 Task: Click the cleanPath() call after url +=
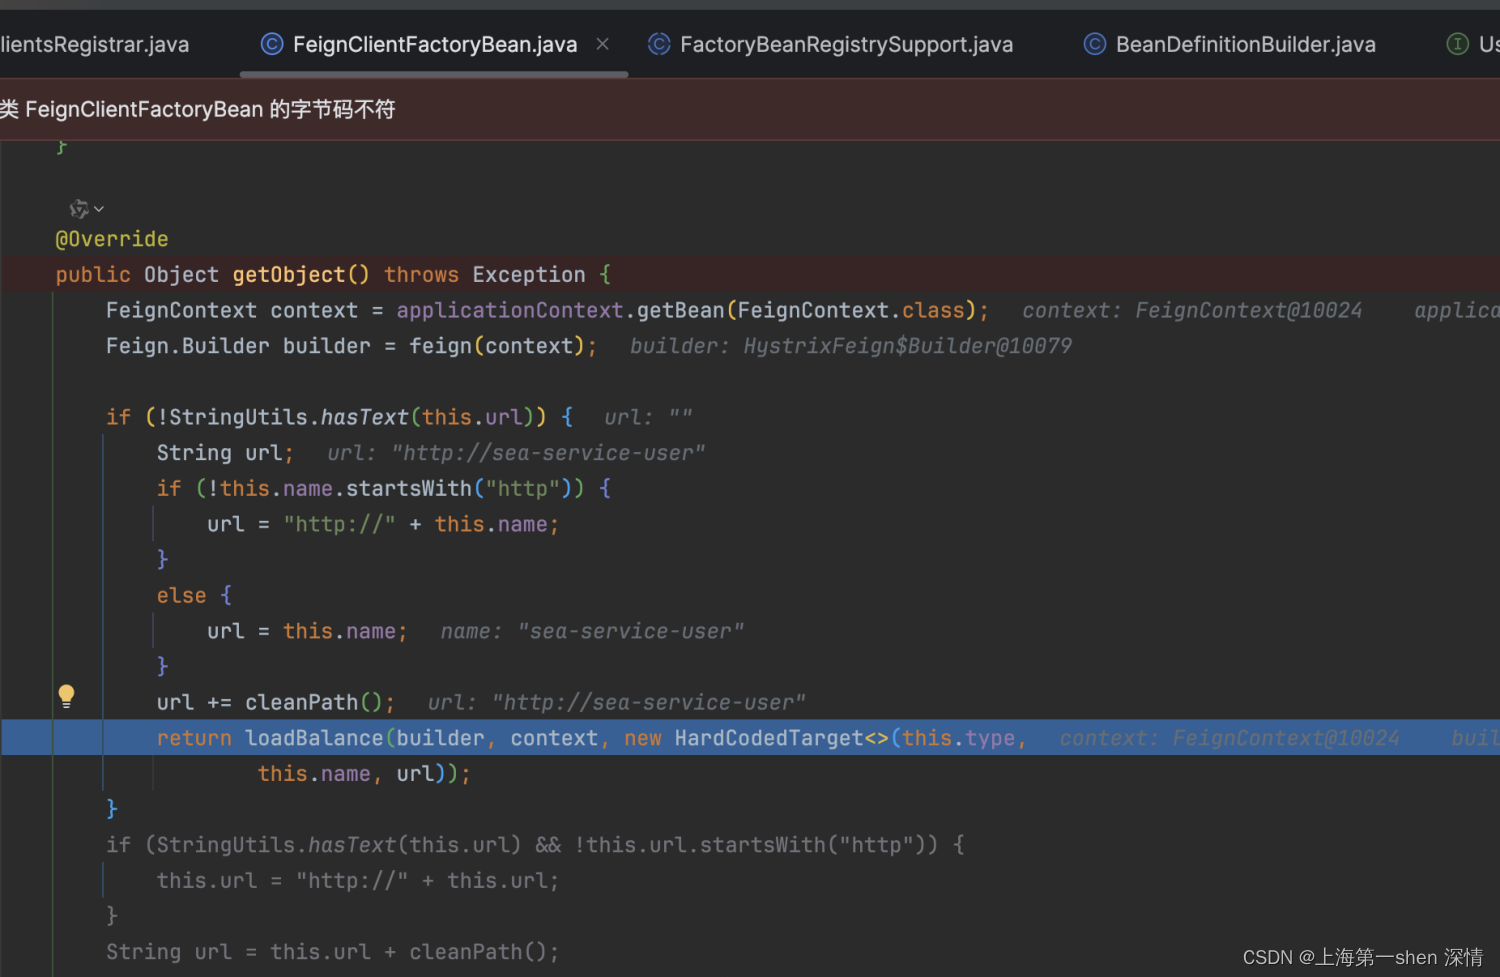click(x=313, y=702)
